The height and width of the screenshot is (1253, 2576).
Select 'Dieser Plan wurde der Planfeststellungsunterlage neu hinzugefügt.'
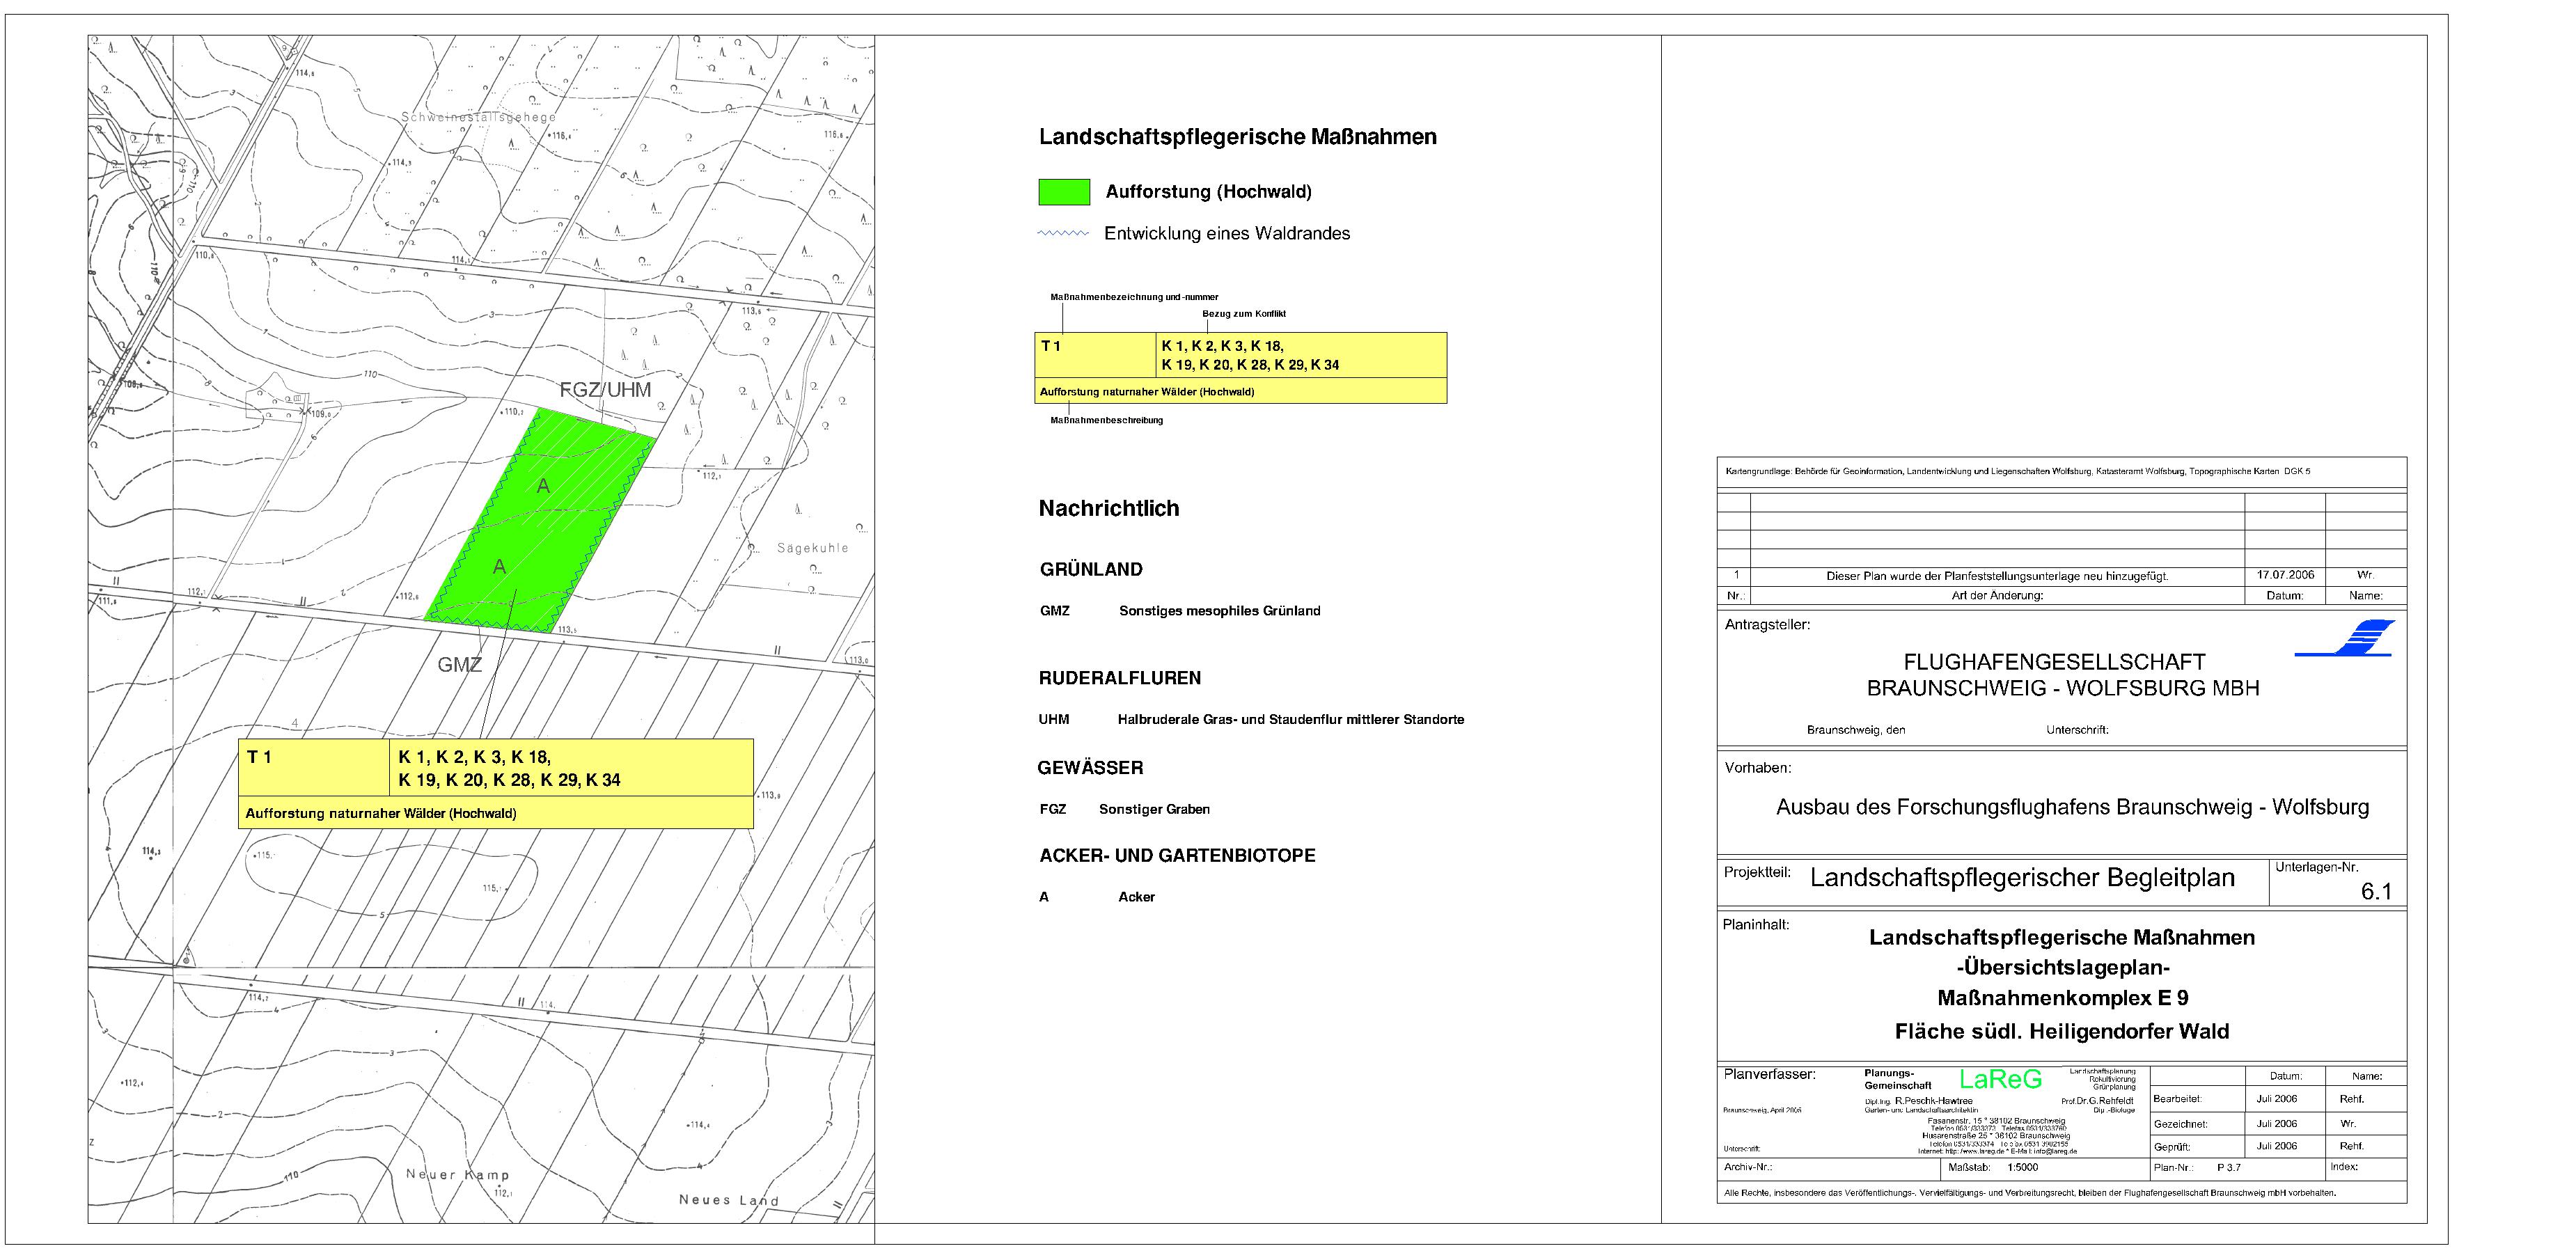(1997, 576)
